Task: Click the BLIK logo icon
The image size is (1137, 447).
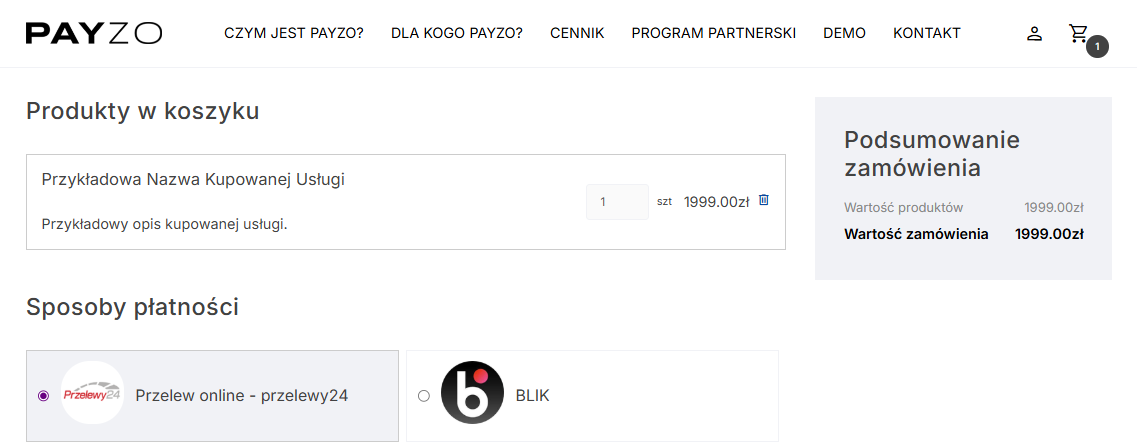Action: coord(472,394)
